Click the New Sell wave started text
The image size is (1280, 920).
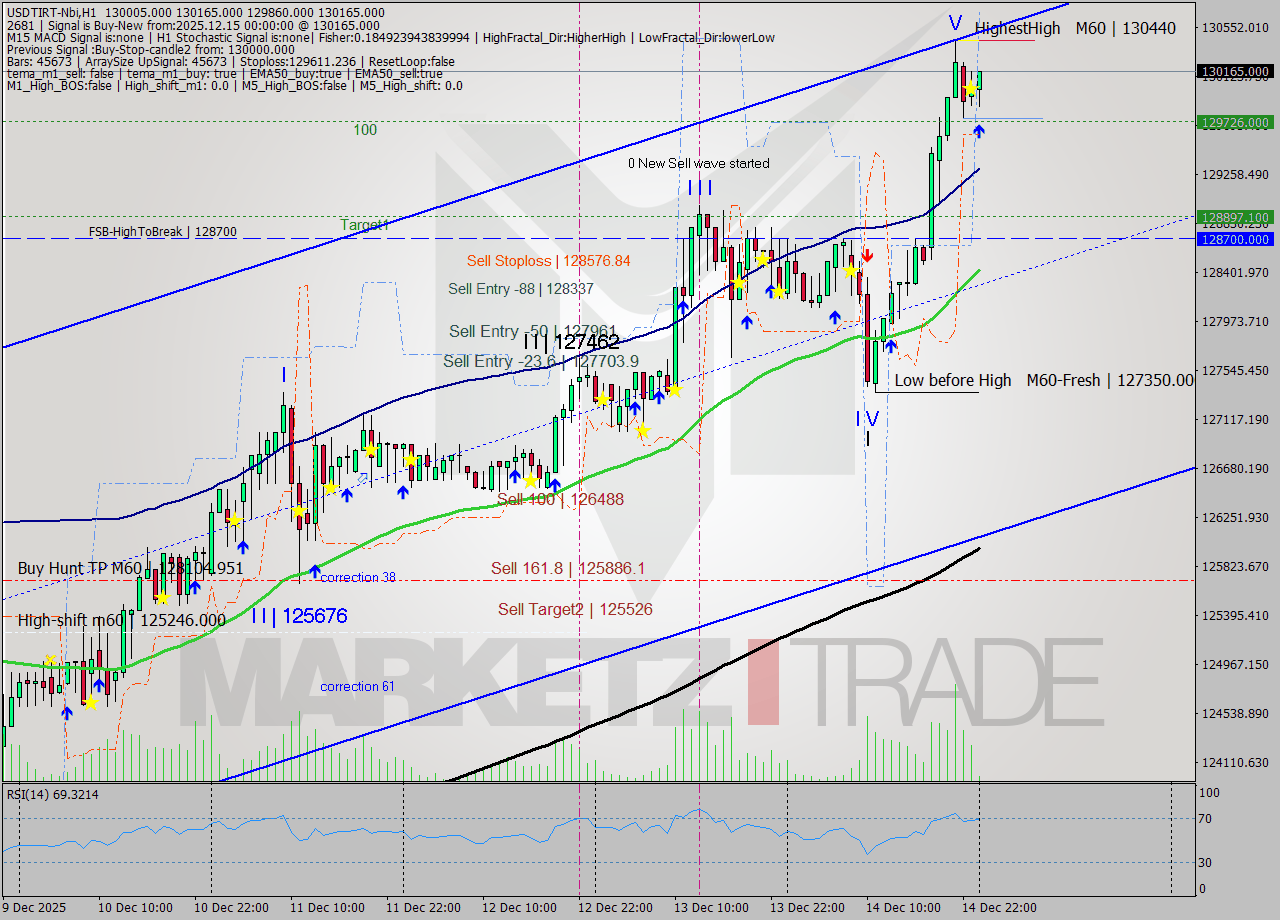click(x=700, y=163)
